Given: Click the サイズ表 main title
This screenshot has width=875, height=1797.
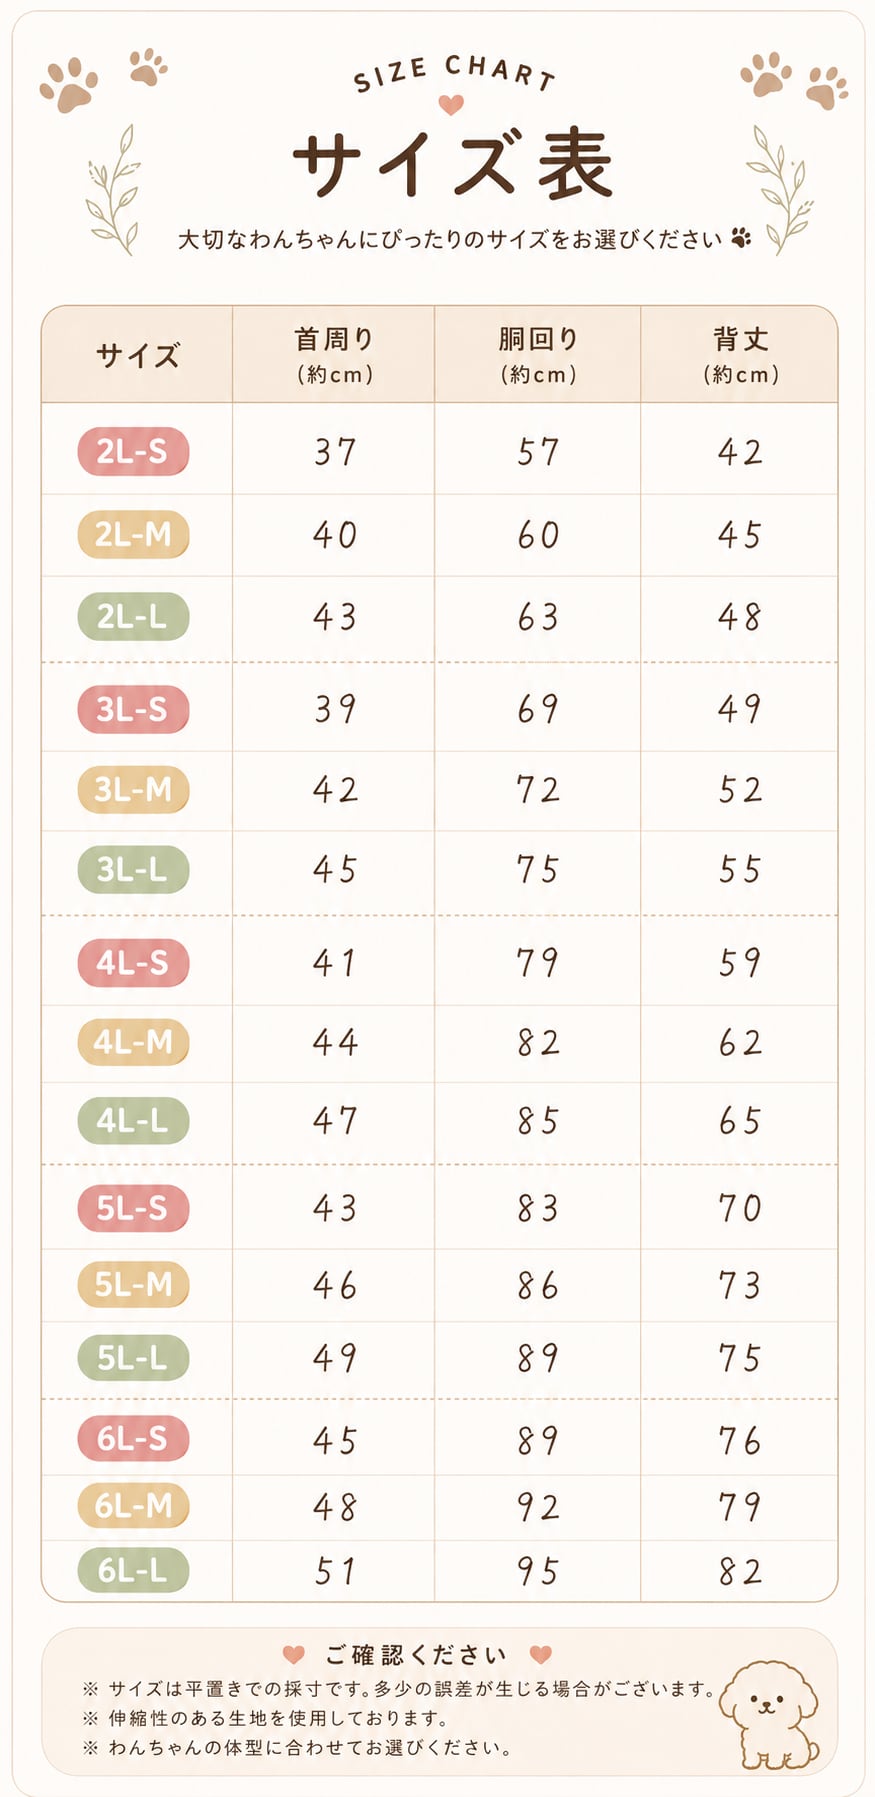Looking at the screenshot, I should pos(452,165).
